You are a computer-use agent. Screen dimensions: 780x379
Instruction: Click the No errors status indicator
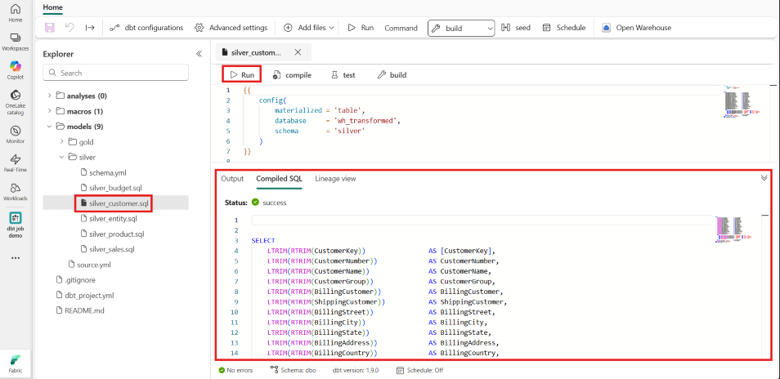point(235,370)
